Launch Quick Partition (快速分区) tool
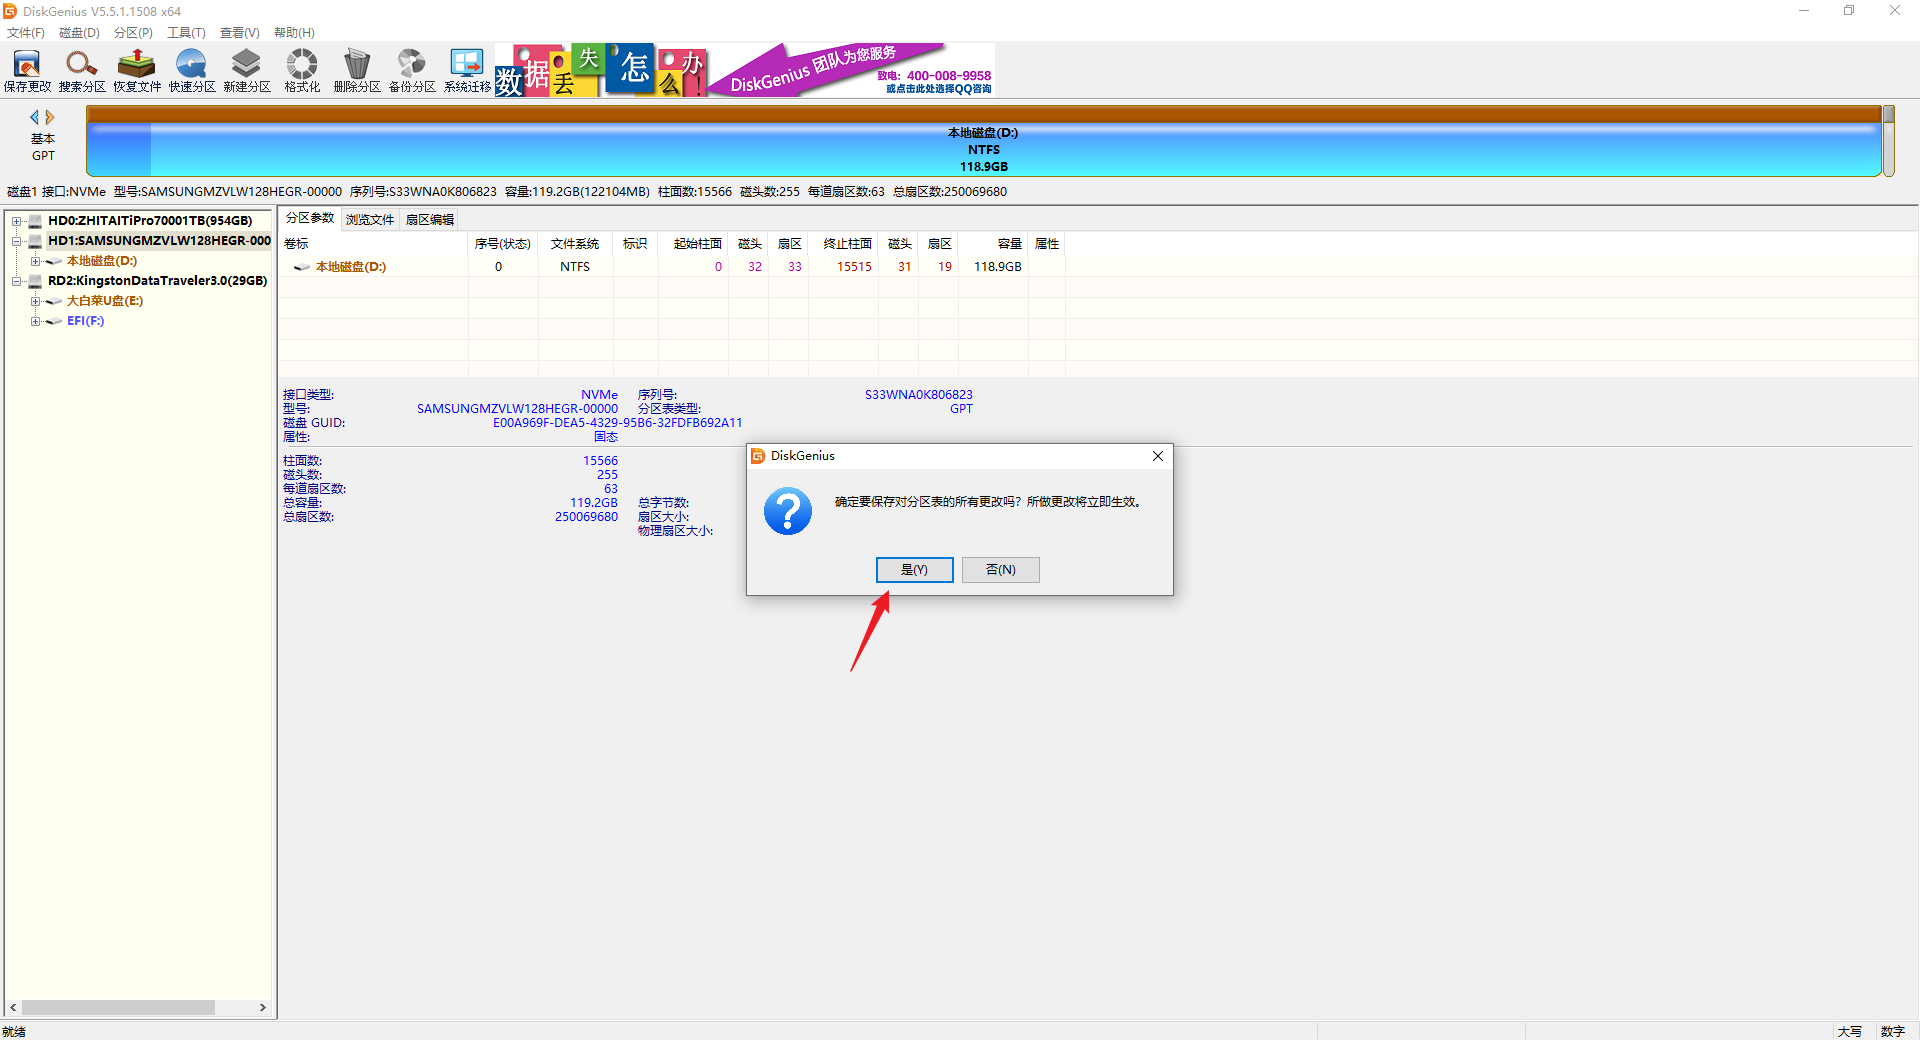1920x1040 pixels. (192, 70)
